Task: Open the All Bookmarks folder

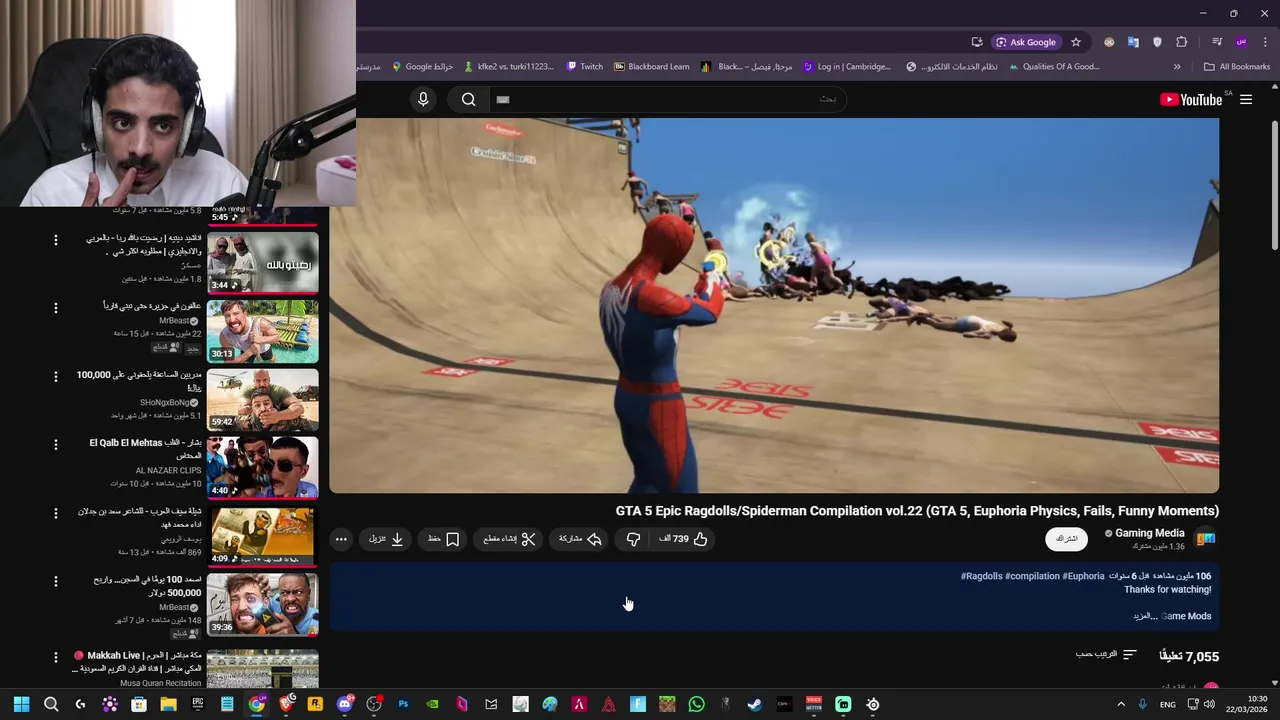Action: (x=1237, y=67)
